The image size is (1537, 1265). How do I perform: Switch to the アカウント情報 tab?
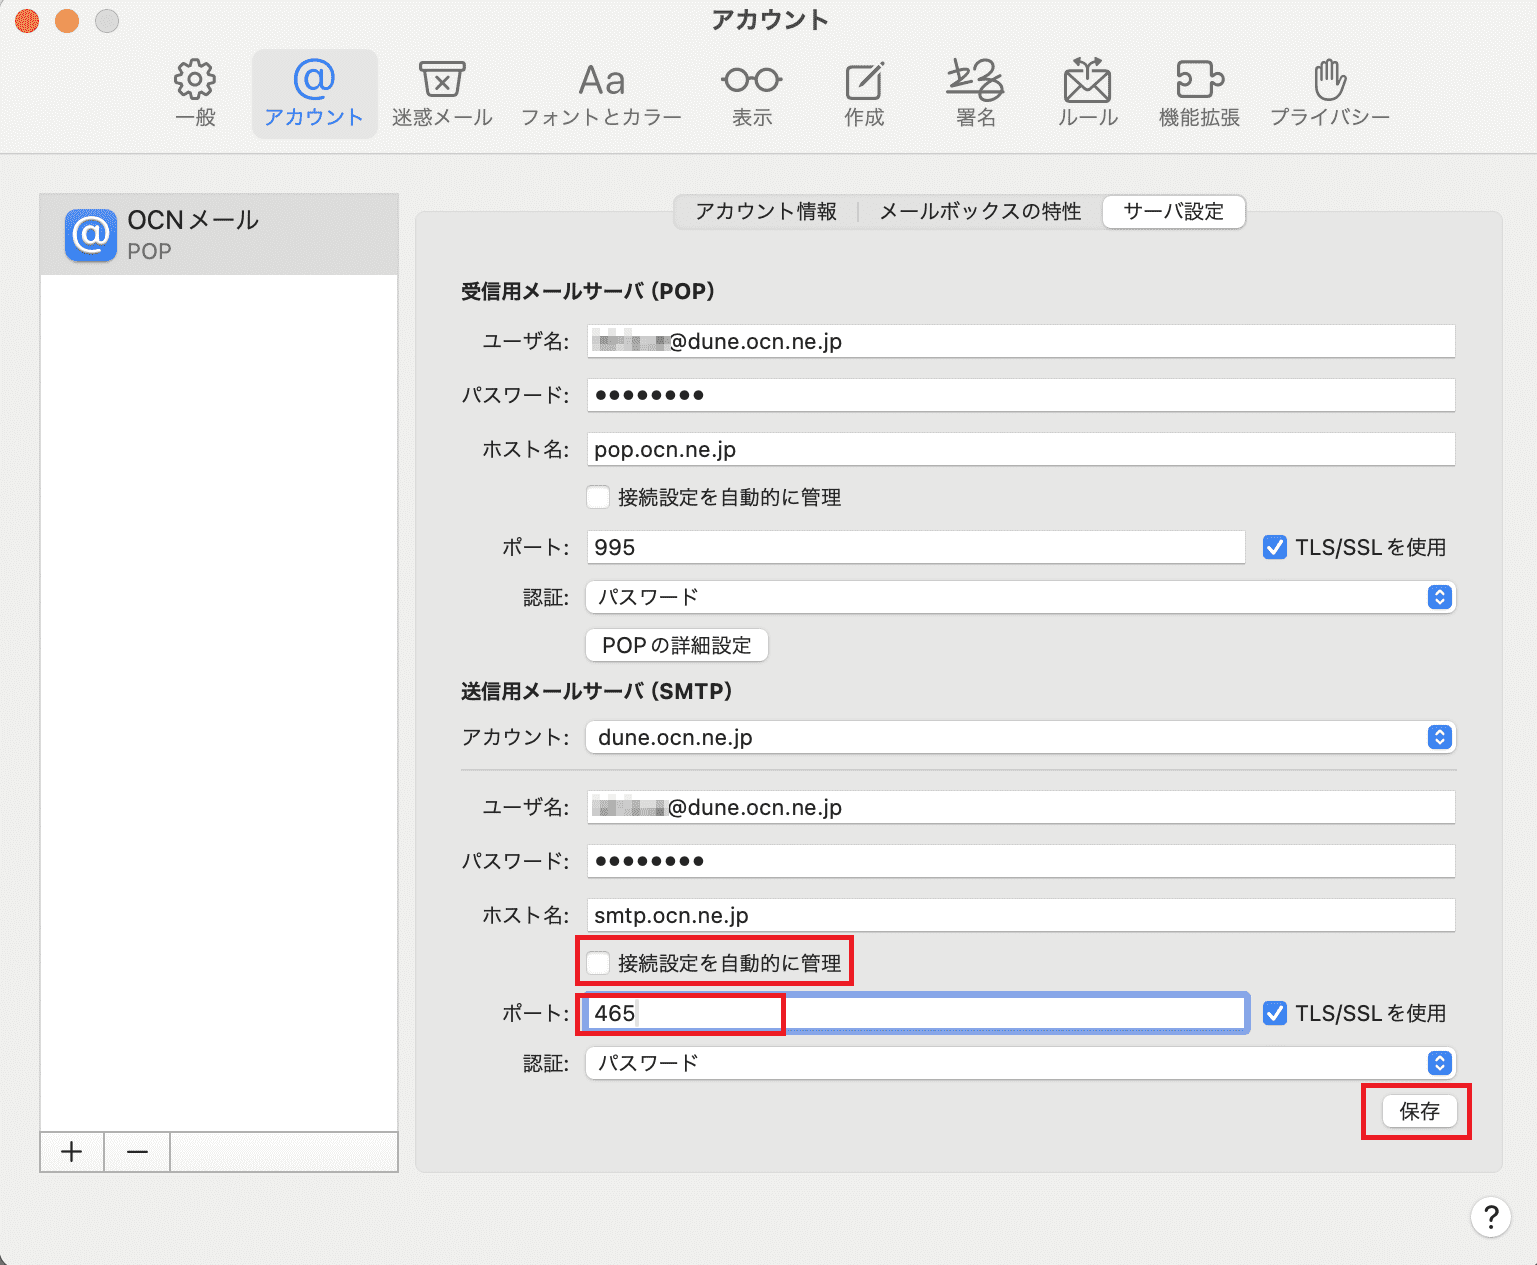766,212
